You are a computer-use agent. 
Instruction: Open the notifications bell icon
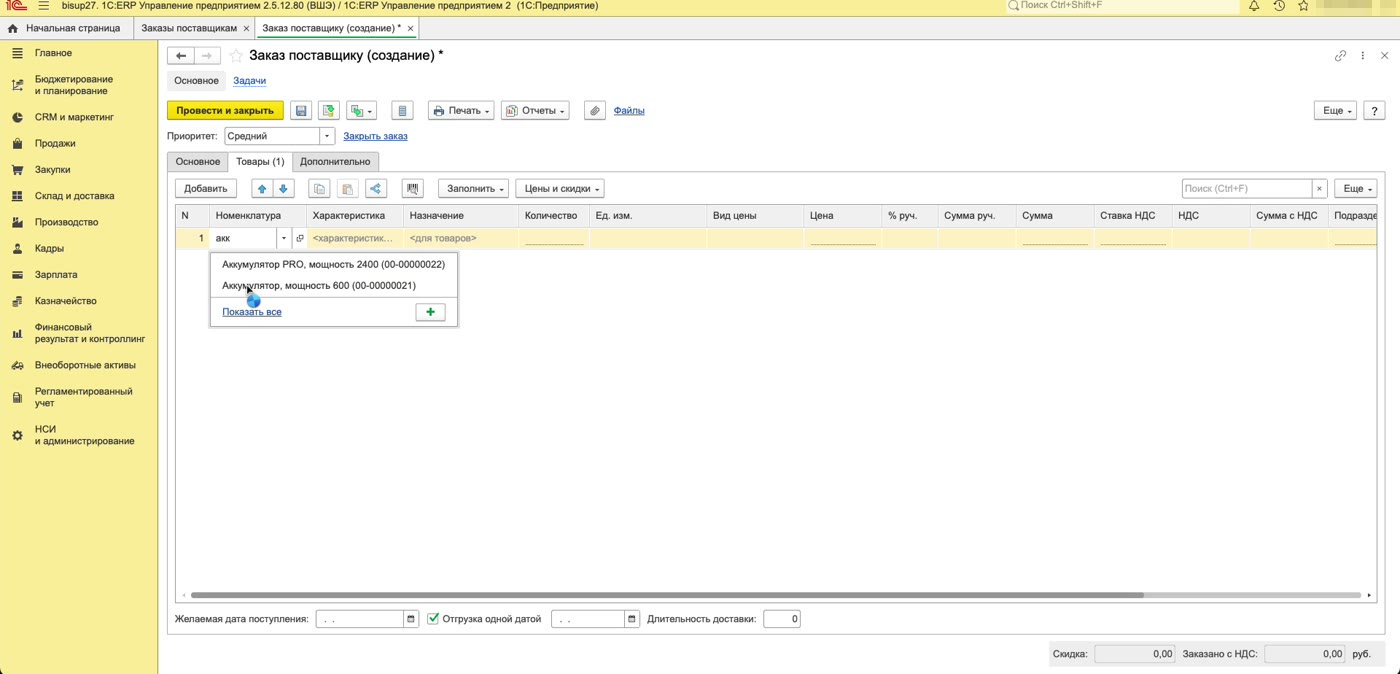[1254, 6]
